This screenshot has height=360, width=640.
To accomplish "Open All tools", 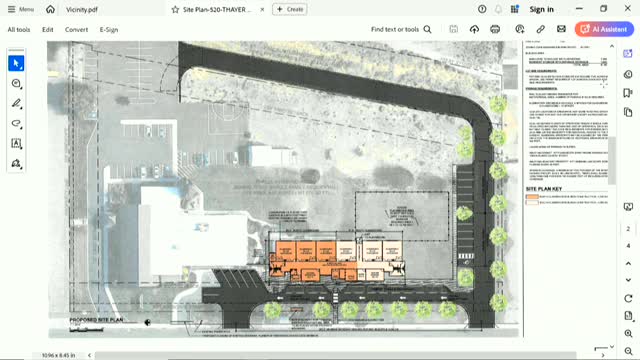I will coord(19,29).
